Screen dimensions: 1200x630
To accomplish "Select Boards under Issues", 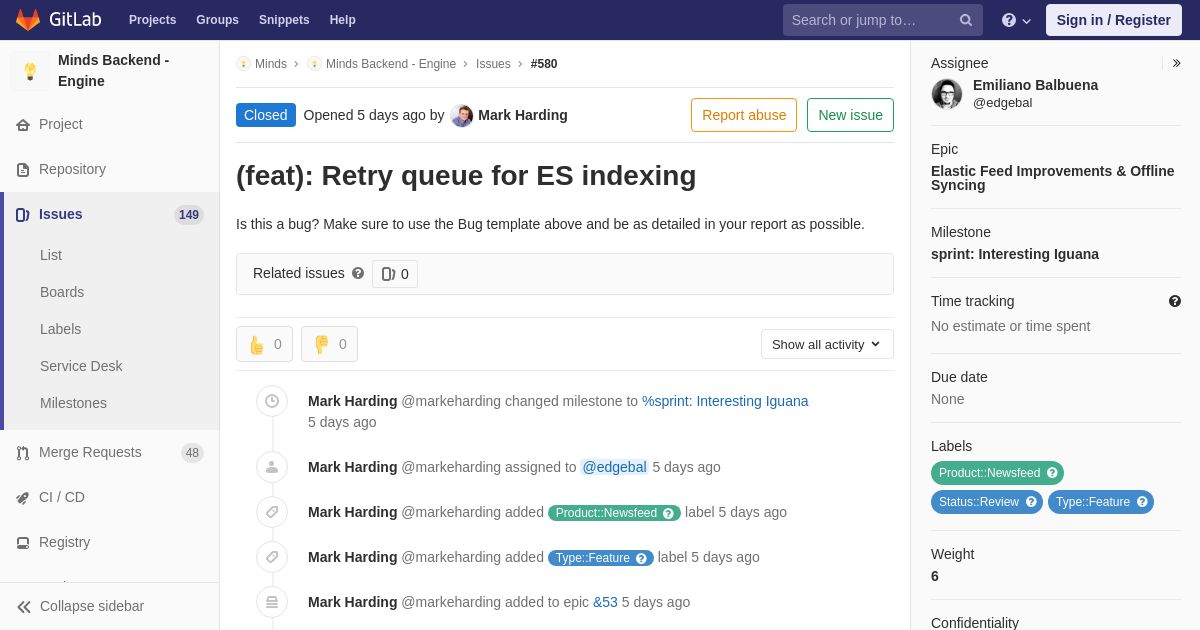I will click(62, 292).
